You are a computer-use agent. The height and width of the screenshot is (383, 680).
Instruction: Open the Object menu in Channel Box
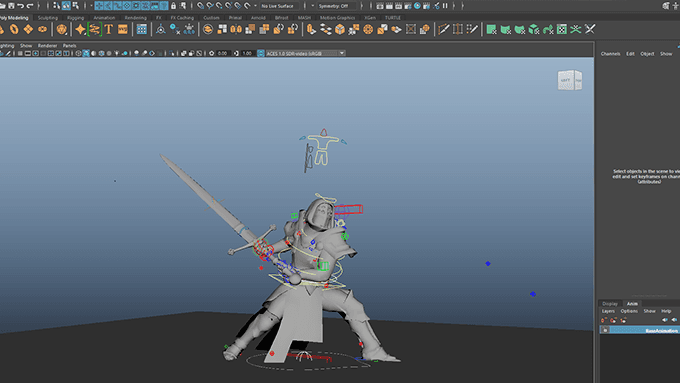647,54
